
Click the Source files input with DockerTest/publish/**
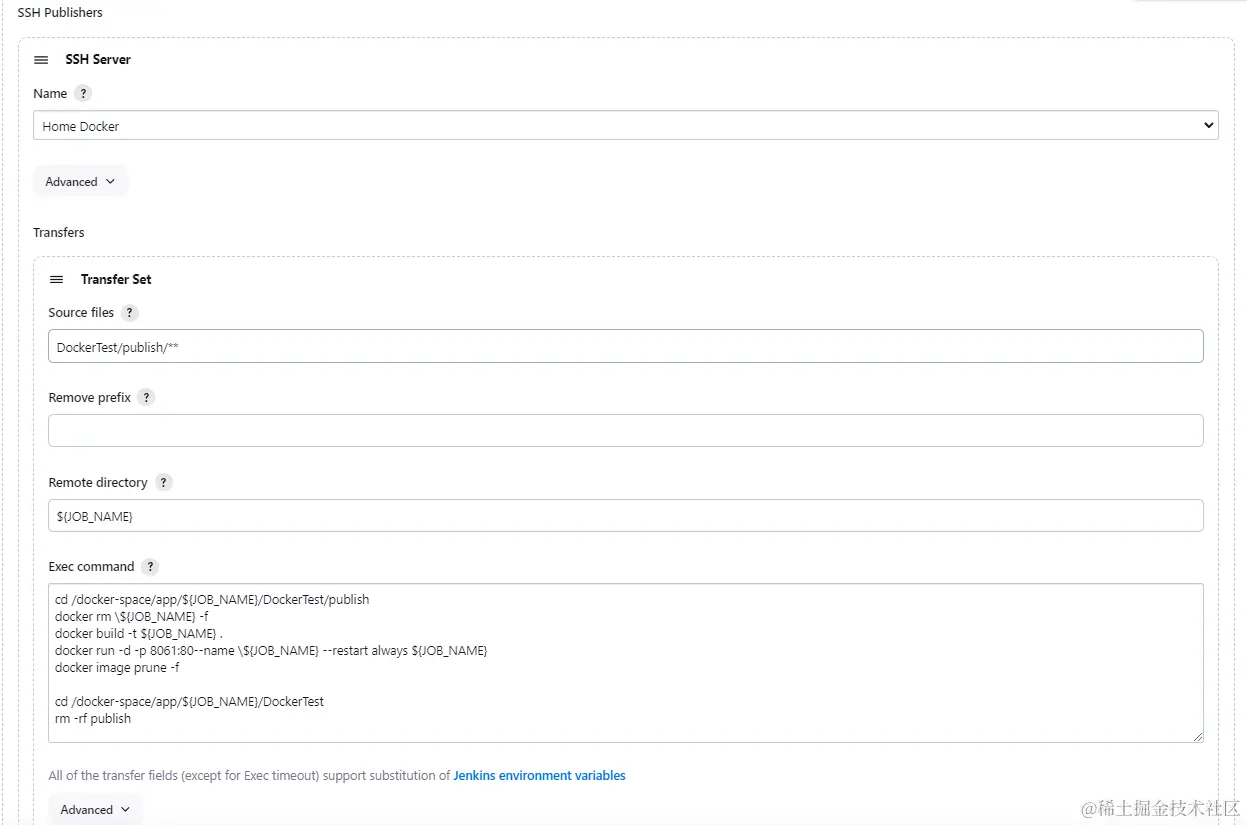[x=626, y=346]
